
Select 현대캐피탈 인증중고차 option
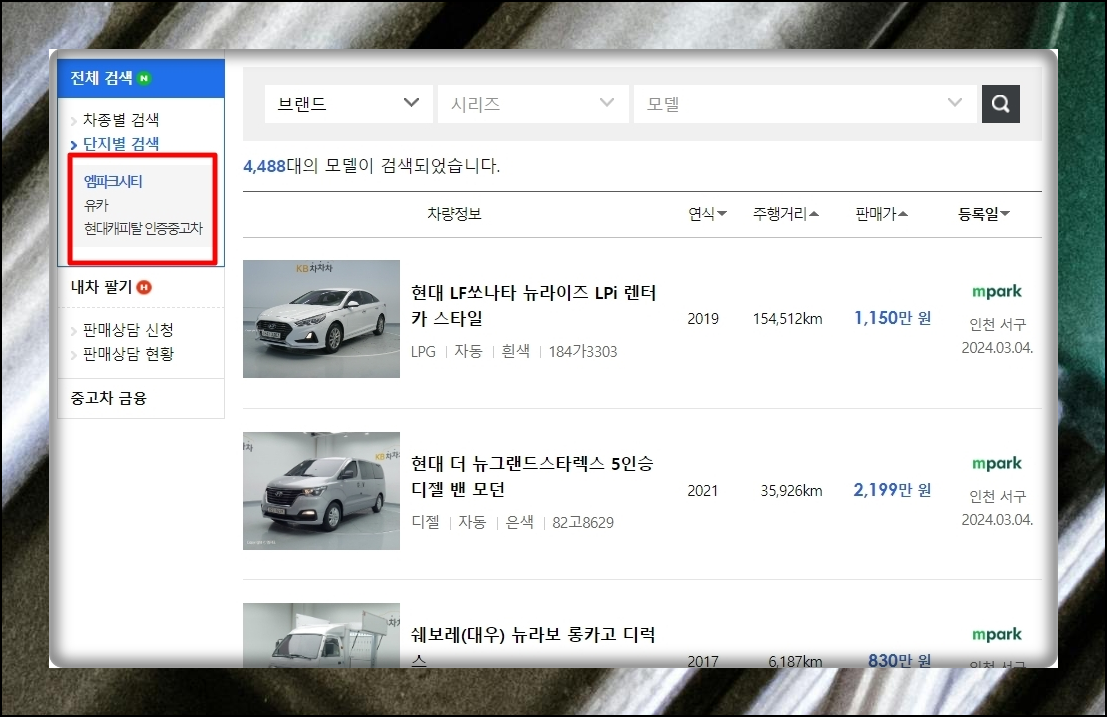pos(143,229)
